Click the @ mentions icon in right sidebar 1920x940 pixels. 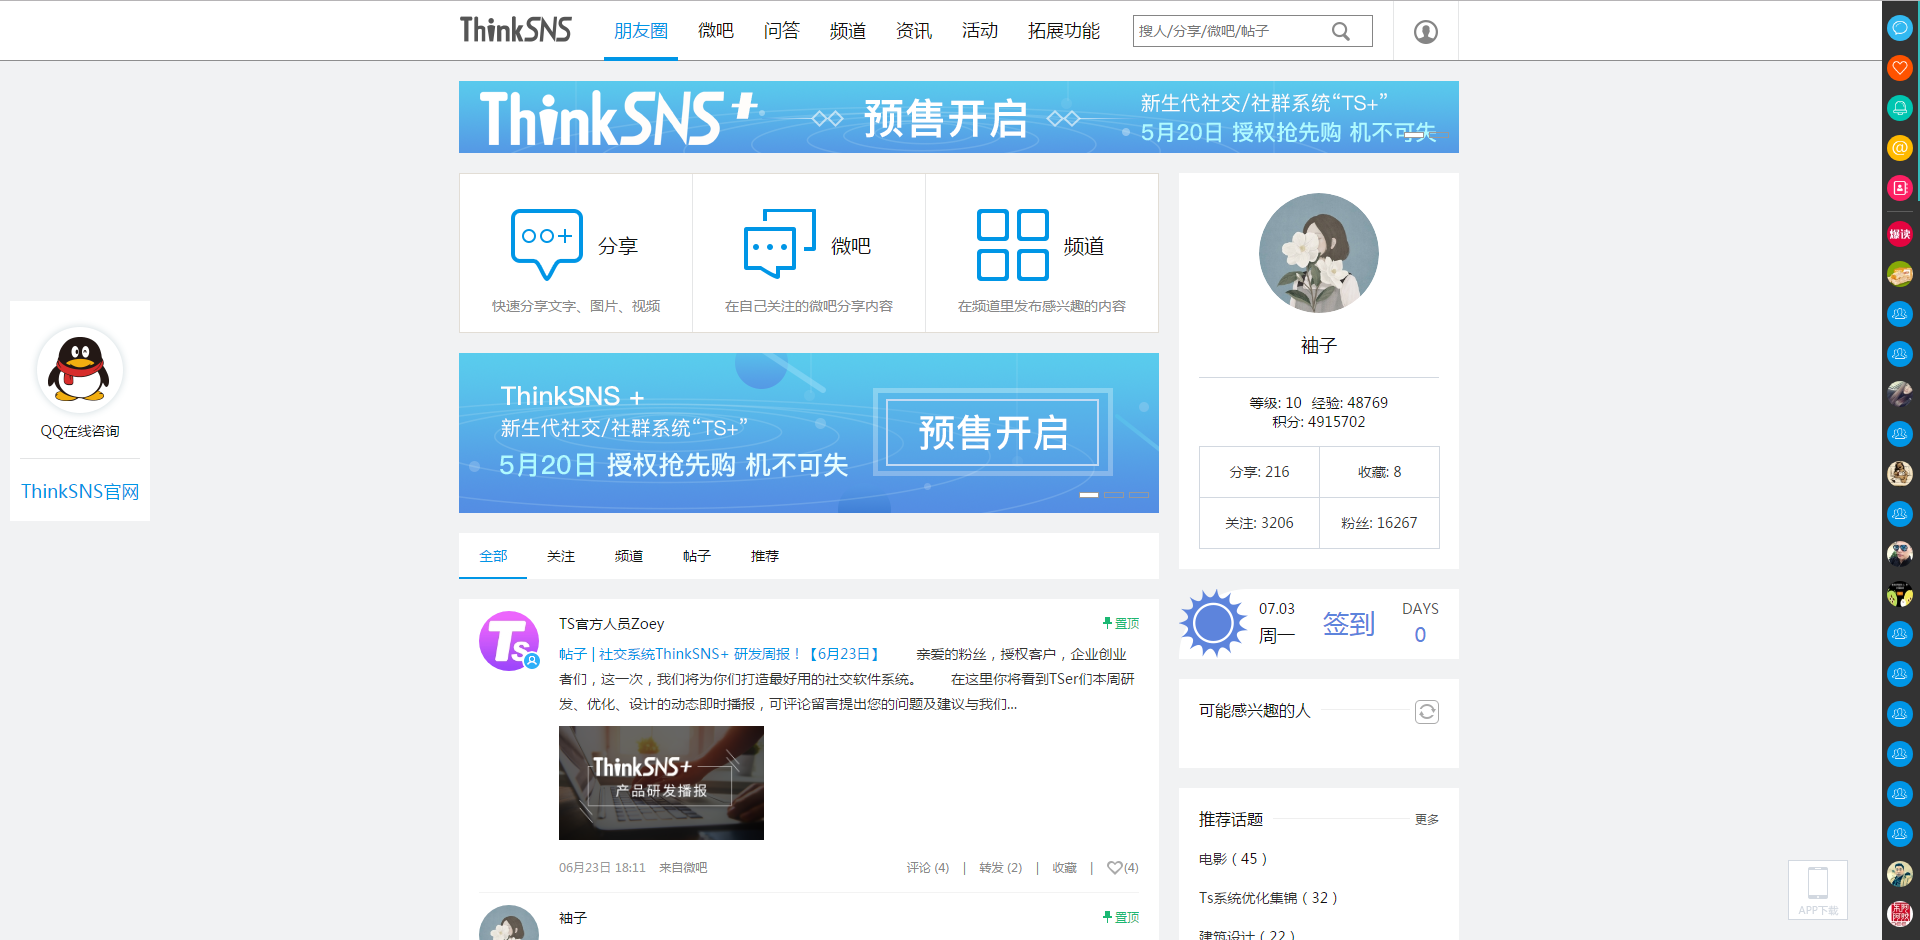tap(1899, 148)
